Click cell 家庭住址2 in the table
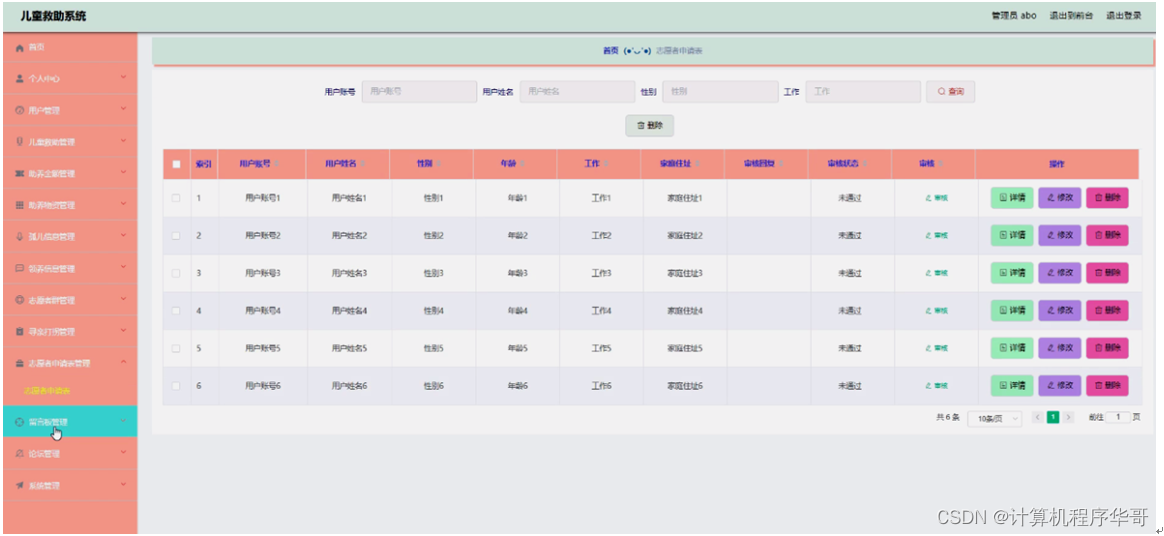1164x536 pixels. point(684,235)
